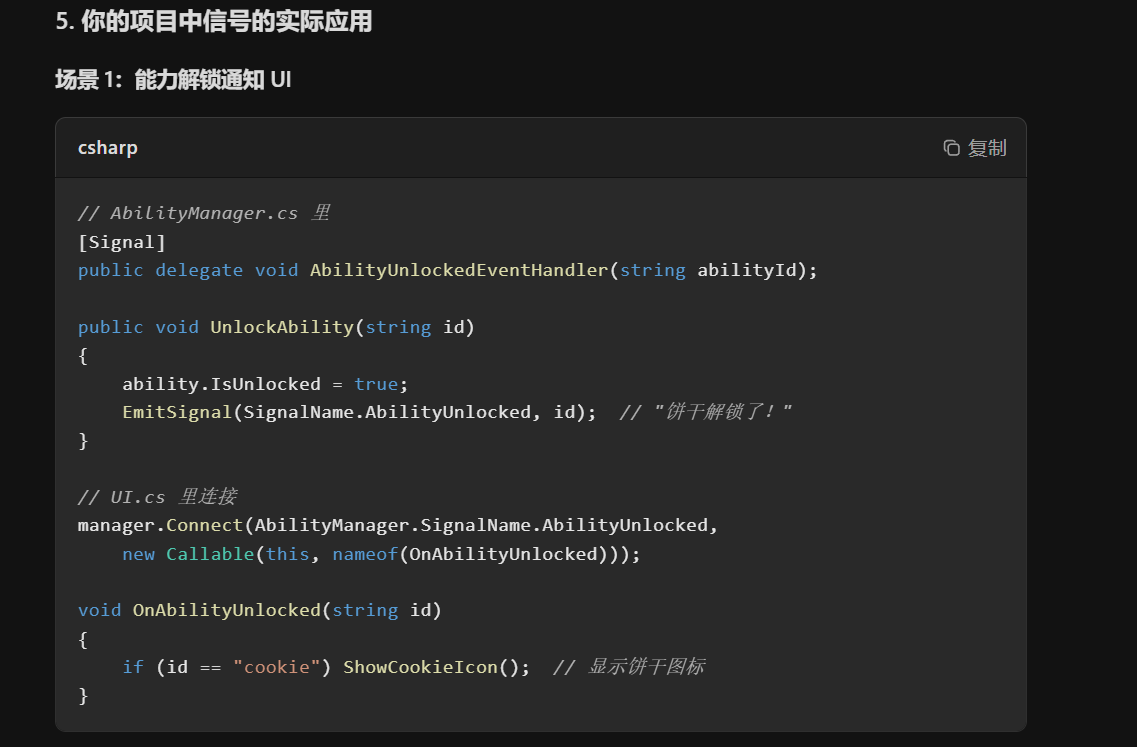Click the subheading 场景 1: 能力解锁通知 UI
This screenshot has width=1137, height=747.
[x=173, y=80]
